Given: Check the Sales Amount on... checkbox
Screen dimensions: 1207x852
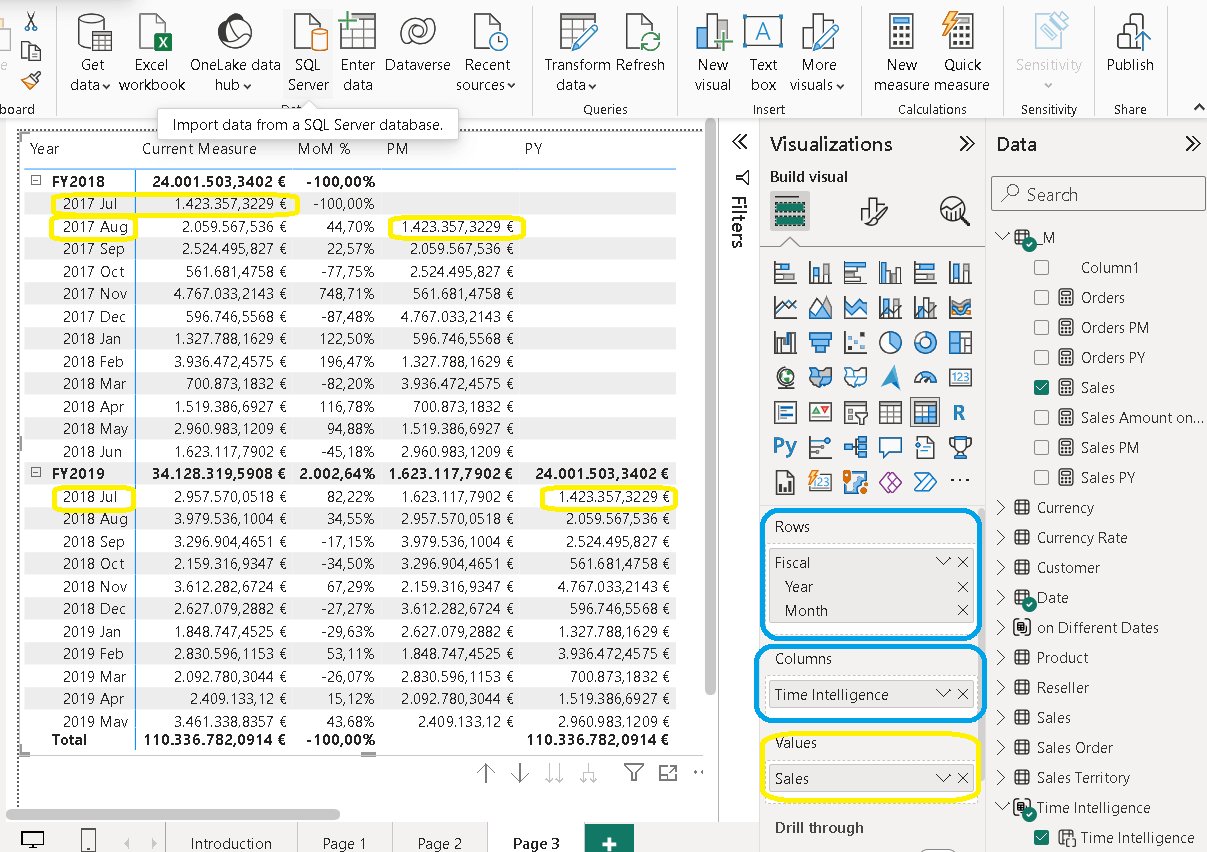Looking at the screenshot, I should tap(1042, 418).
